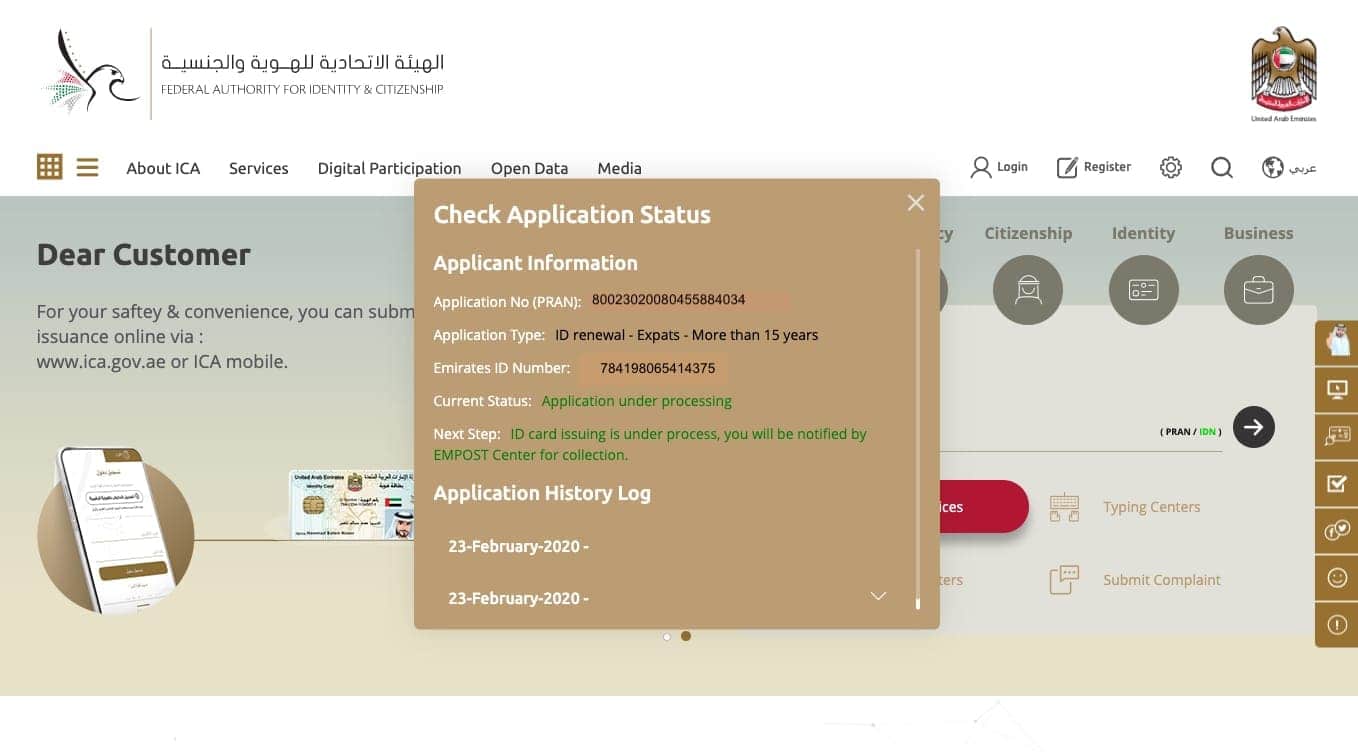Image resolution: width=1358 pixels, height=752 pixels.
Task: Click the Login link
Action: click(999, 167)
